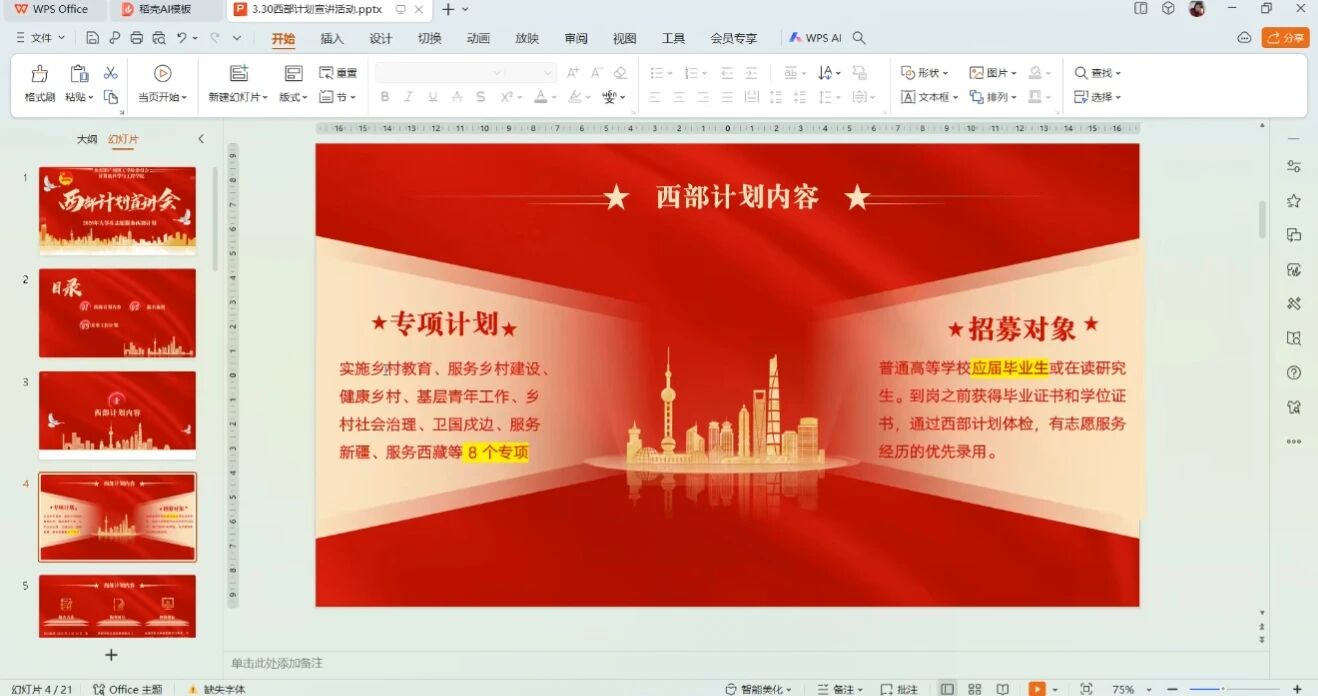The width and height of the screenshot is (1318, 696).
Task: Toggle reading view in status bar
Action: point(1003,689)
